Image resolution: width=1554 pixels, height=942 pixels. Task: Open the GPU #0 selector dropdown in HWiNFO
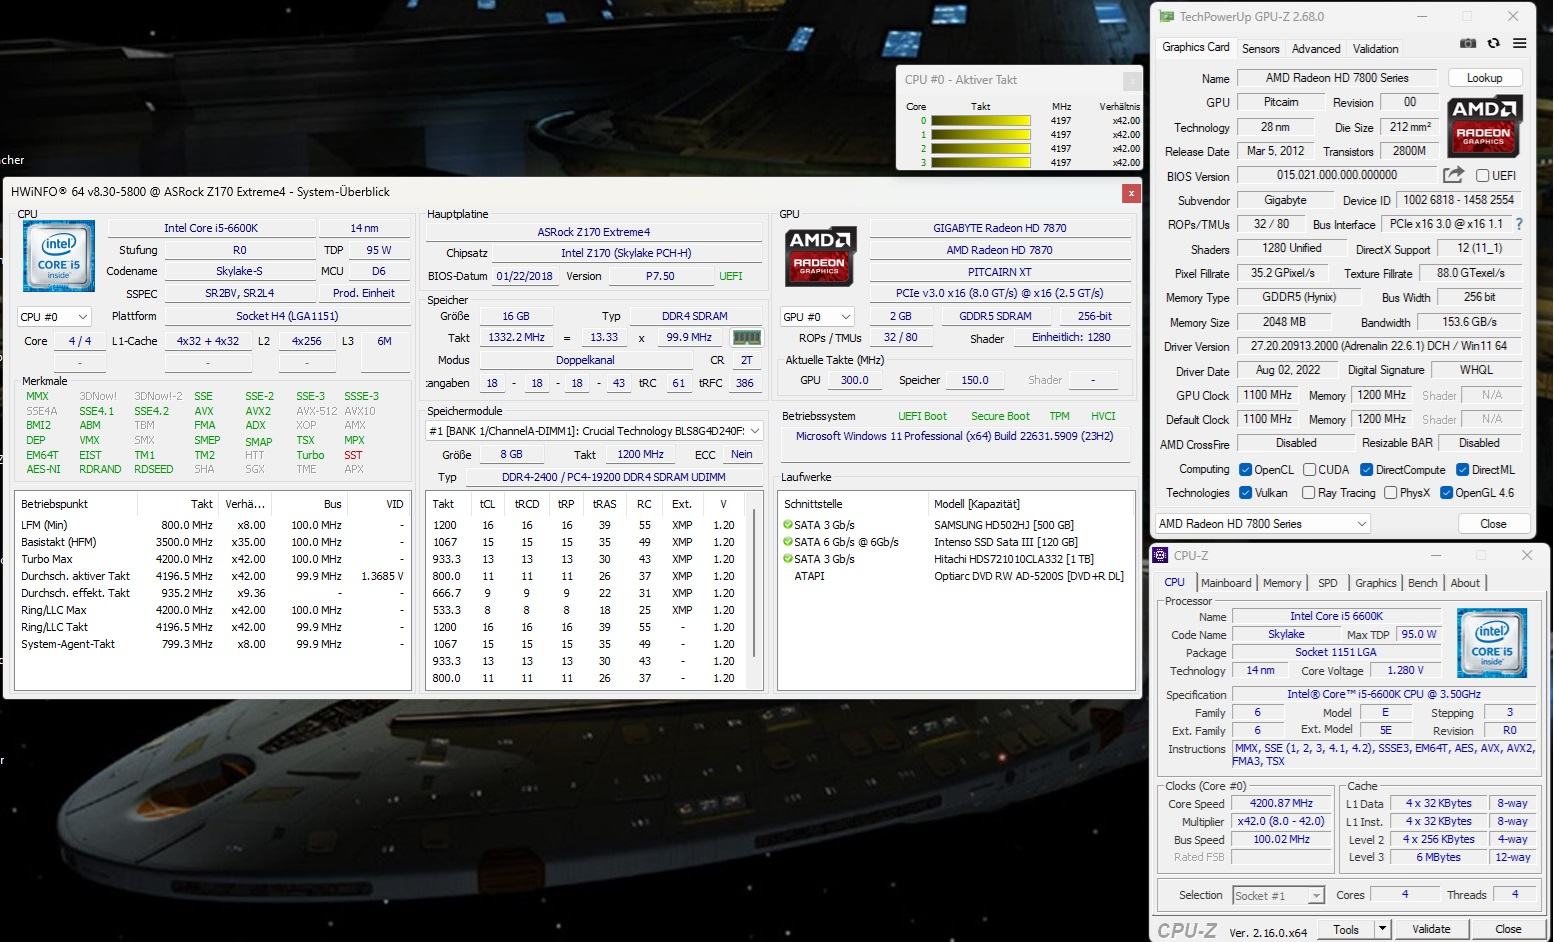coord(817,316)
